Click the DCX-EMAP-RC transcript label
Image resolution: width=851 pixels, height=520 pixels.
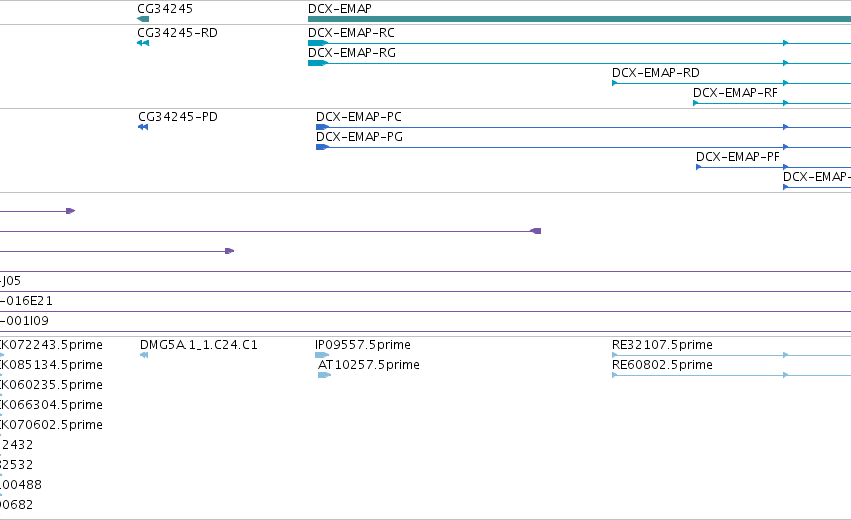coord(351,33)
